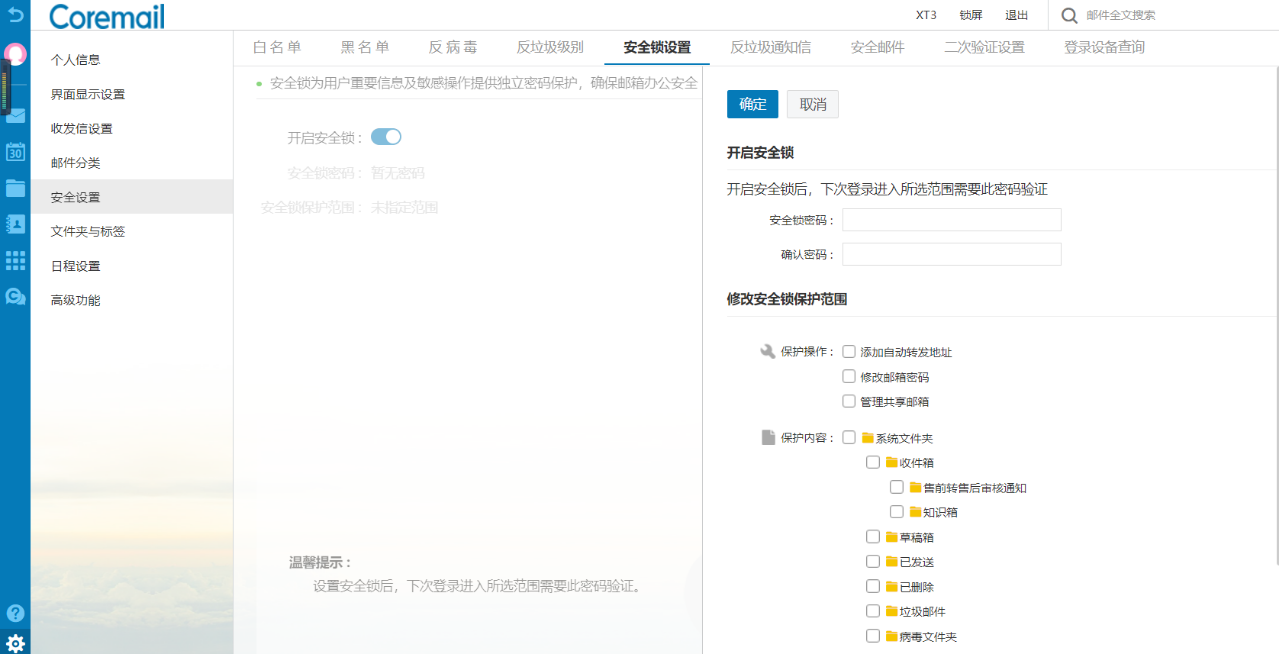
Task: Switch to the 二次验证设置 tab
Action: click(x=984, y=47)
